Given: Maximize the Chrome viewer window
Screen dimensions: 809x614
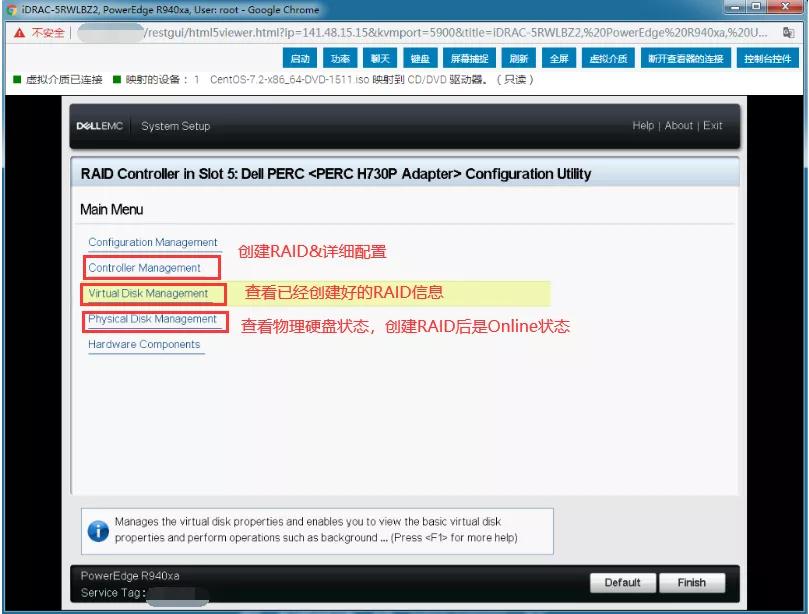Looking at the screenshot, I should 756,7.
